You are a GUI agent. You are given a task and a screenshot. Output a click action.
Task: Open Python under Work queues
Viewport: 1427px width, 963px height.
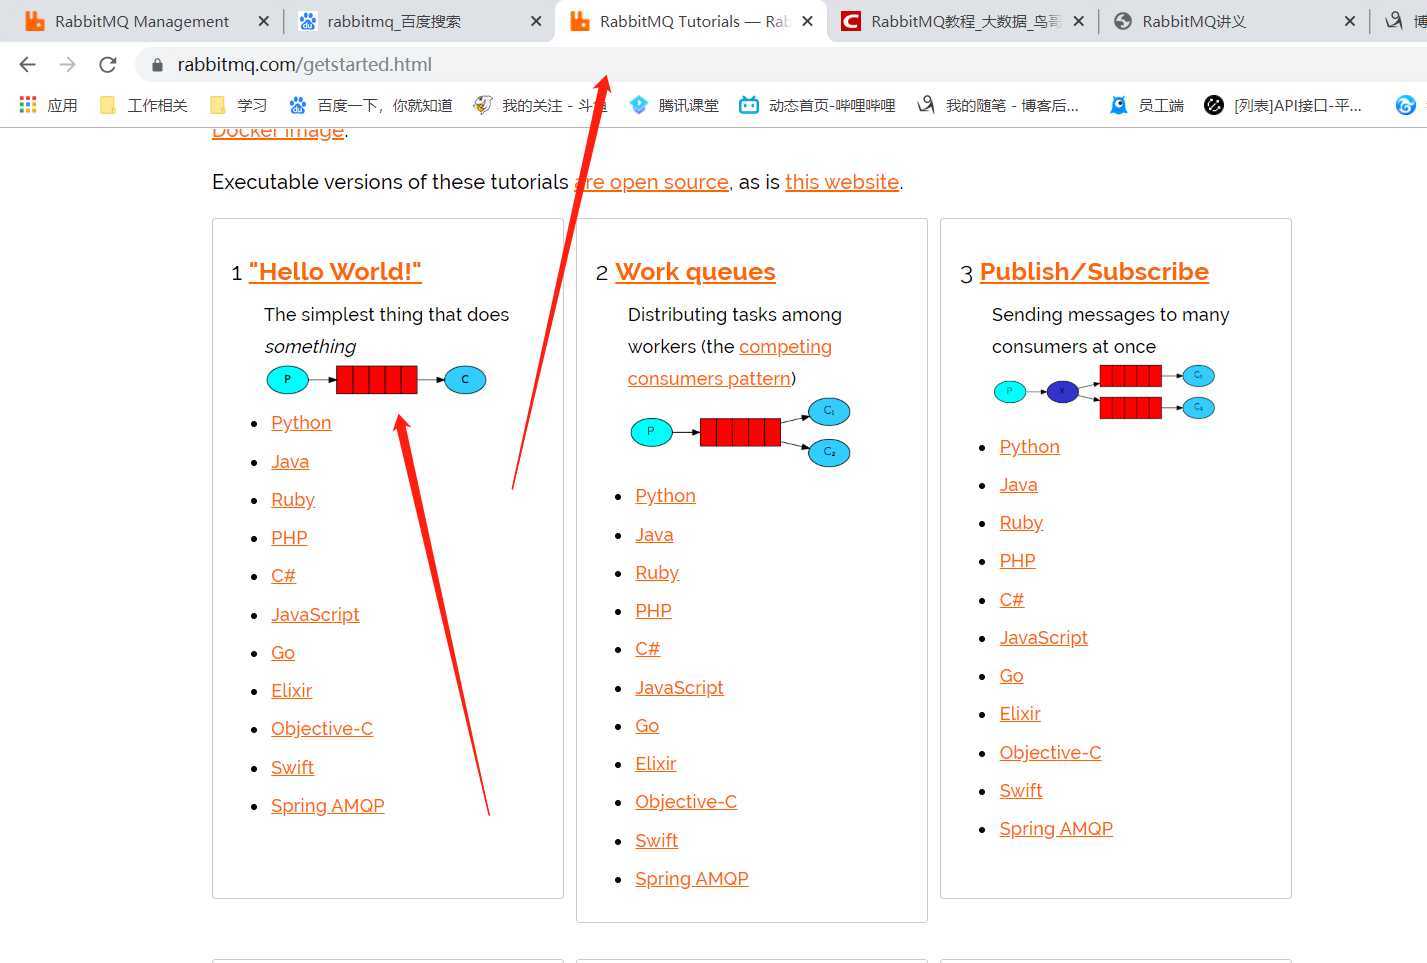point(665,496)
